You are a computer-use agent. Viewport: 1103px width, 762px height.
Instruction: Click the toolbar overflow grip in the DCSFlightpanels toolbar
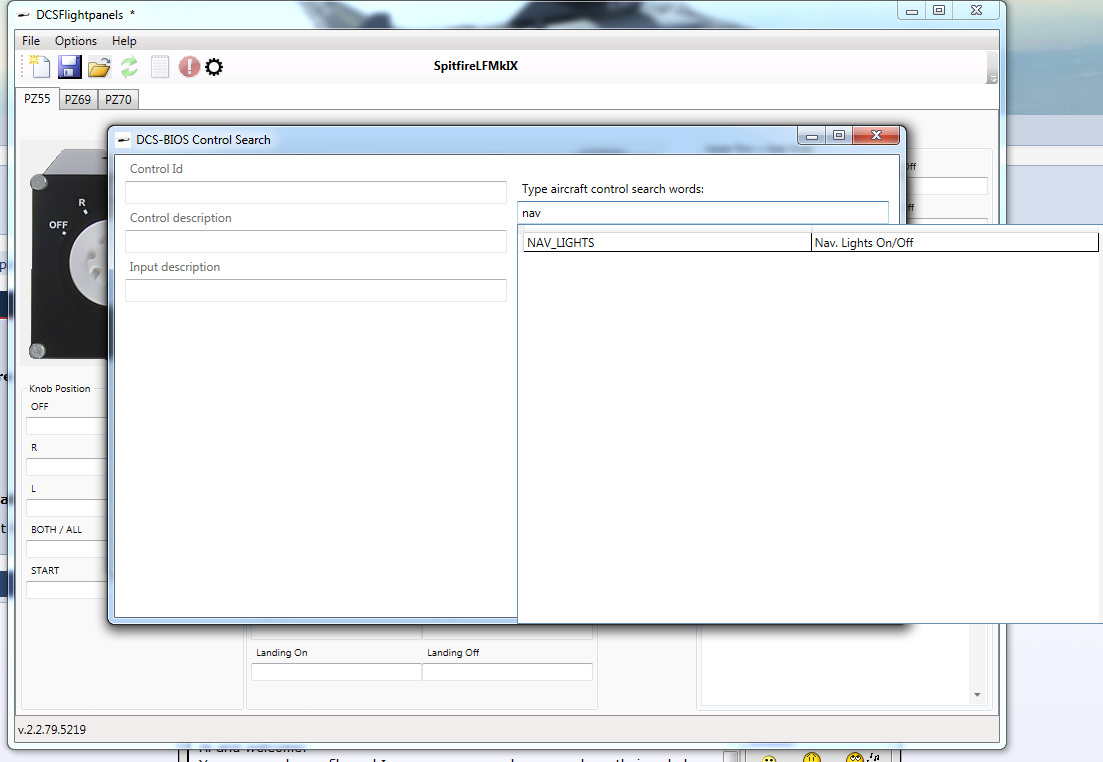click(x=993, y=68)
